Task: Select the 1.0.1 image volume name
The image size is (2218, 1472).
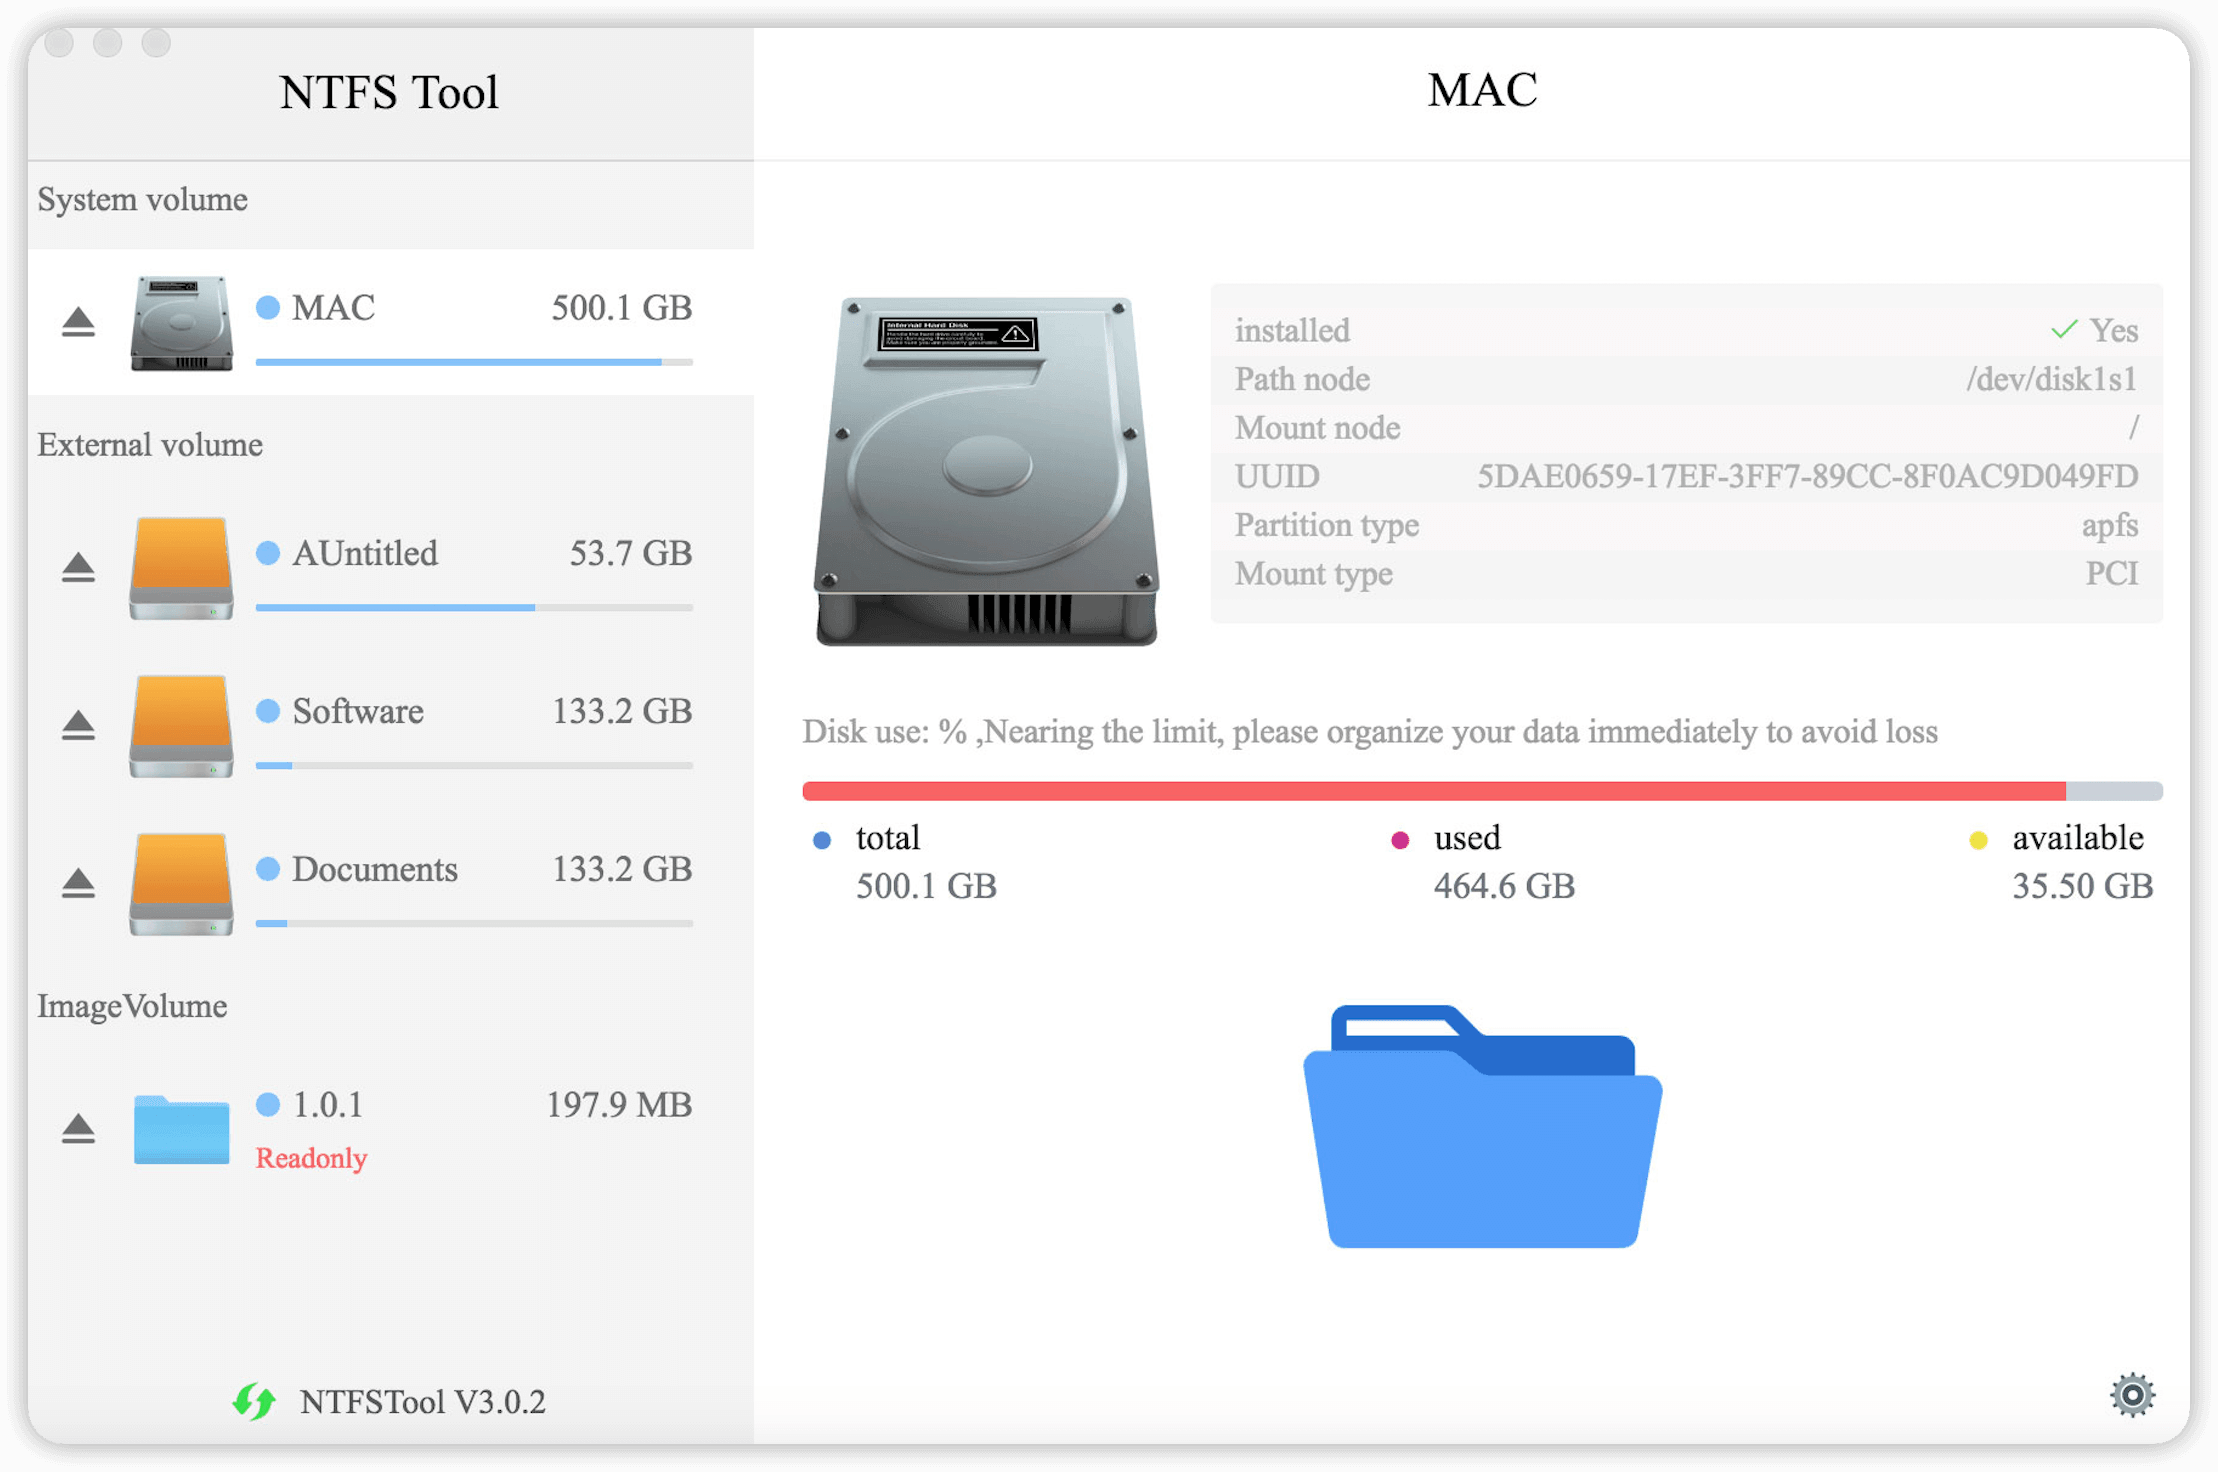Action: click(328, 1104)
